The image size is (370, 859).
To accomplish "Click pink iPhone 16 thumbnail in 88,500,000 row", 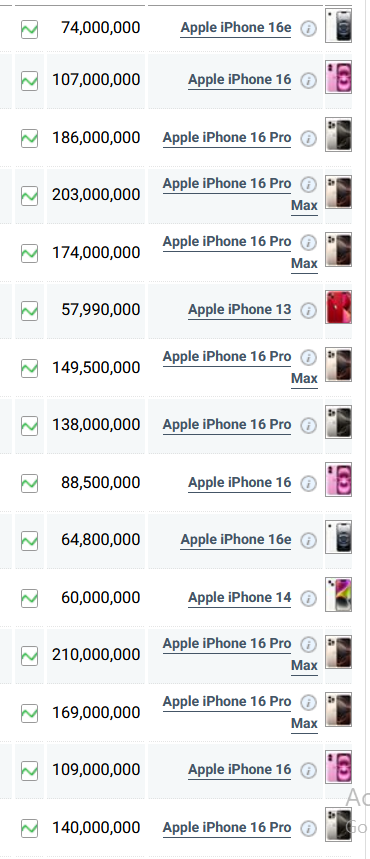I will point(338,479).
